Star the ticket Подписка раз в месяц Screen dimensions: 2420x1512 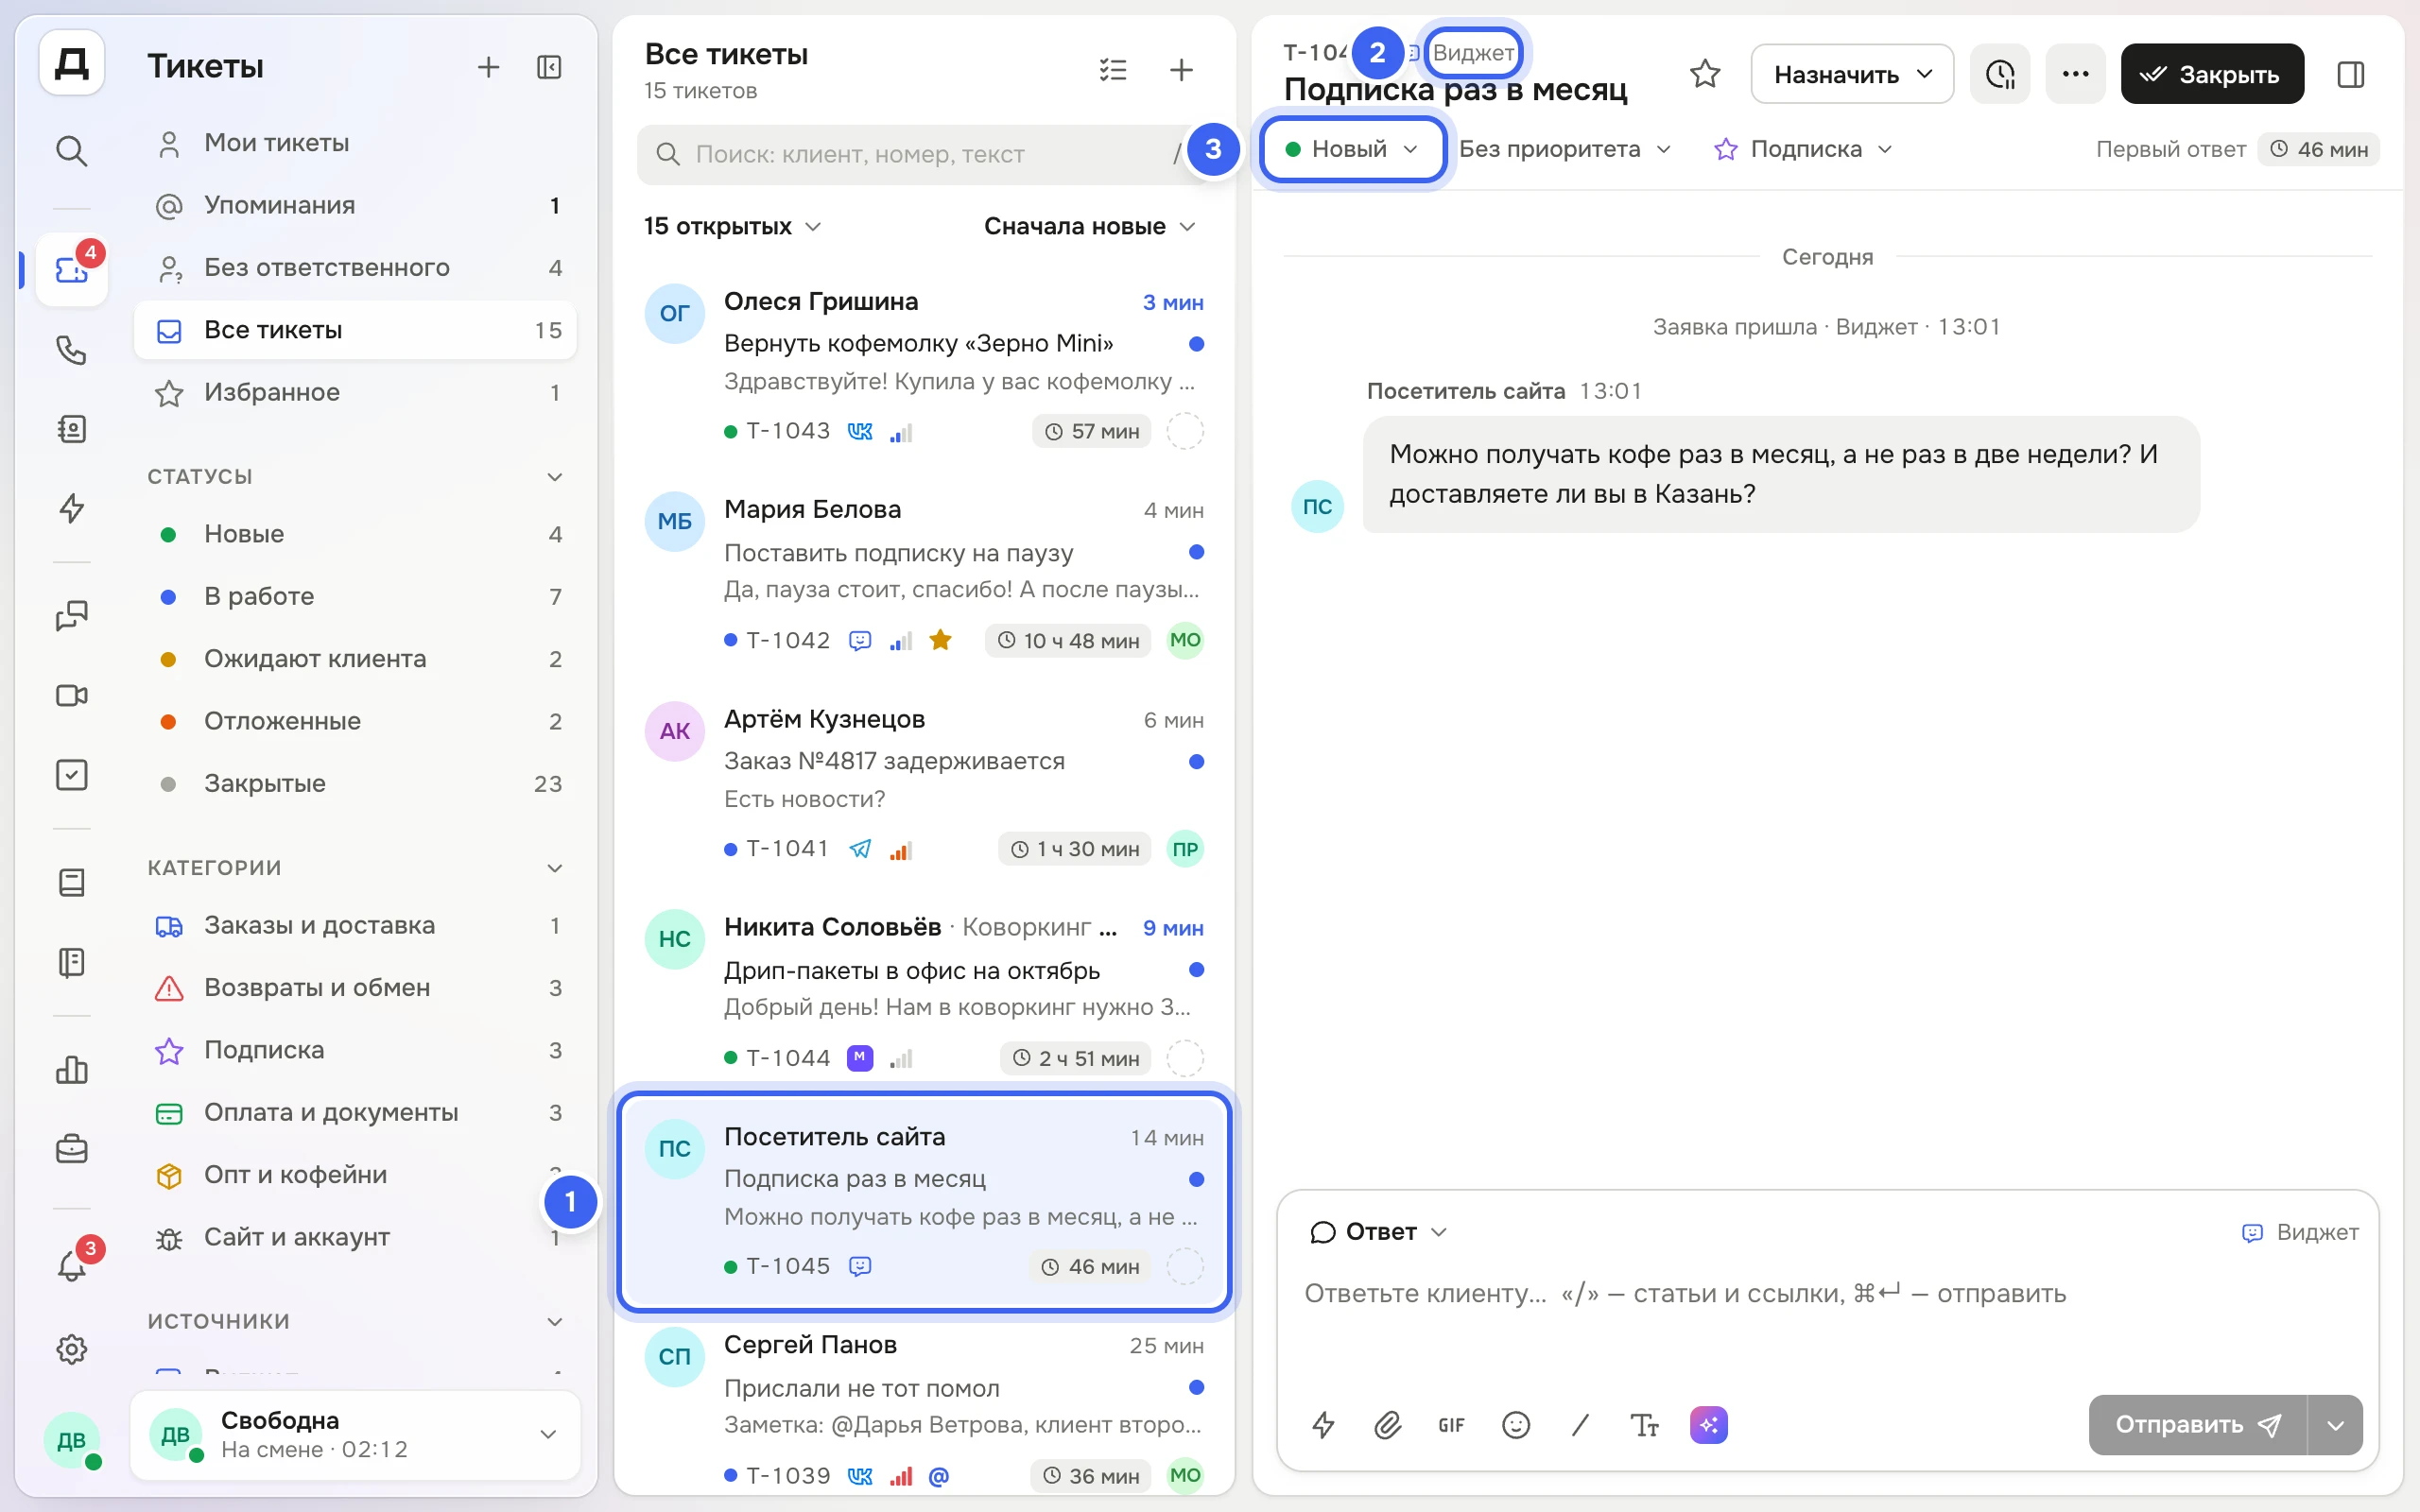(x=1705, y=74)
